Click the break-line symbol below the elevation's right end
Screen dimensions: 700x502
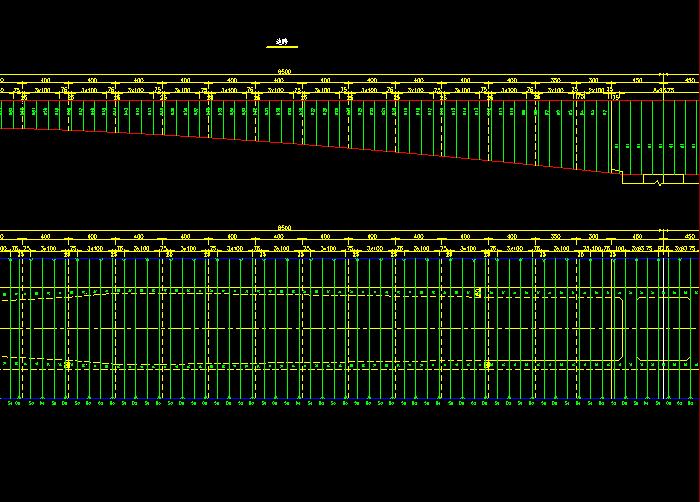[x=658, y=181]
